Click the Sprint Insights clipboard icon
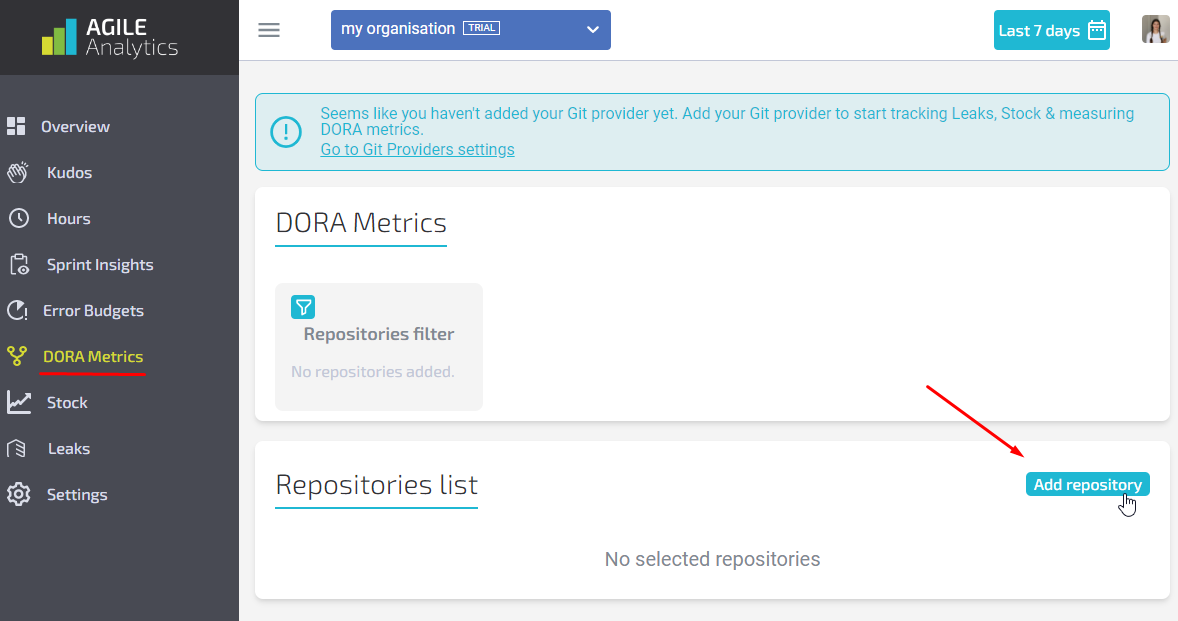 [18, 265]
